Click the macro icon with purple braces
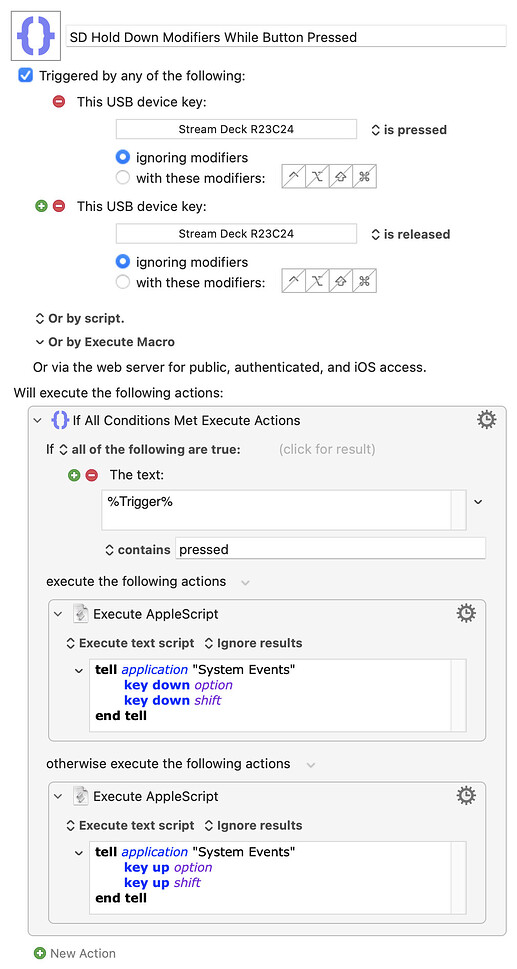 tap(36, 35)
